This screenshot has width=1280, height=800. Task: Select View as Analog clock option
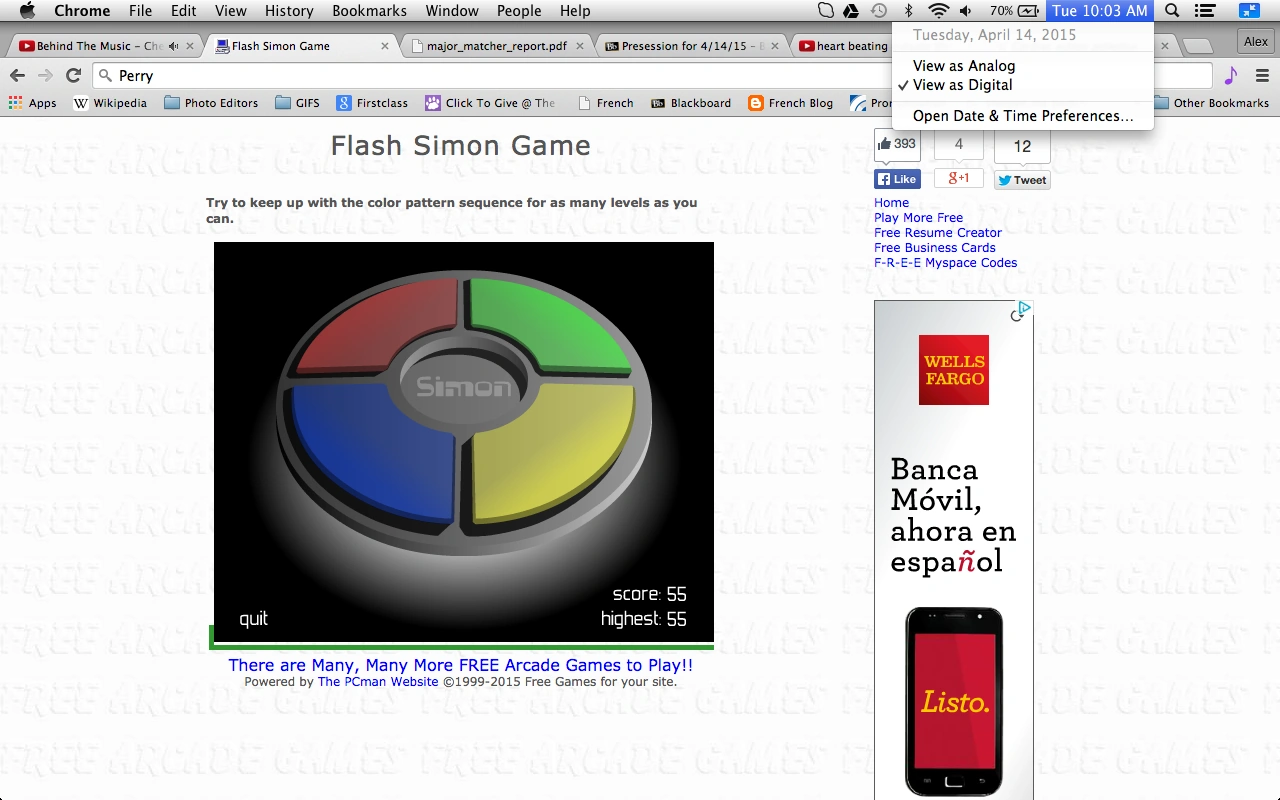pyautogui.click(x=963, y=66)
